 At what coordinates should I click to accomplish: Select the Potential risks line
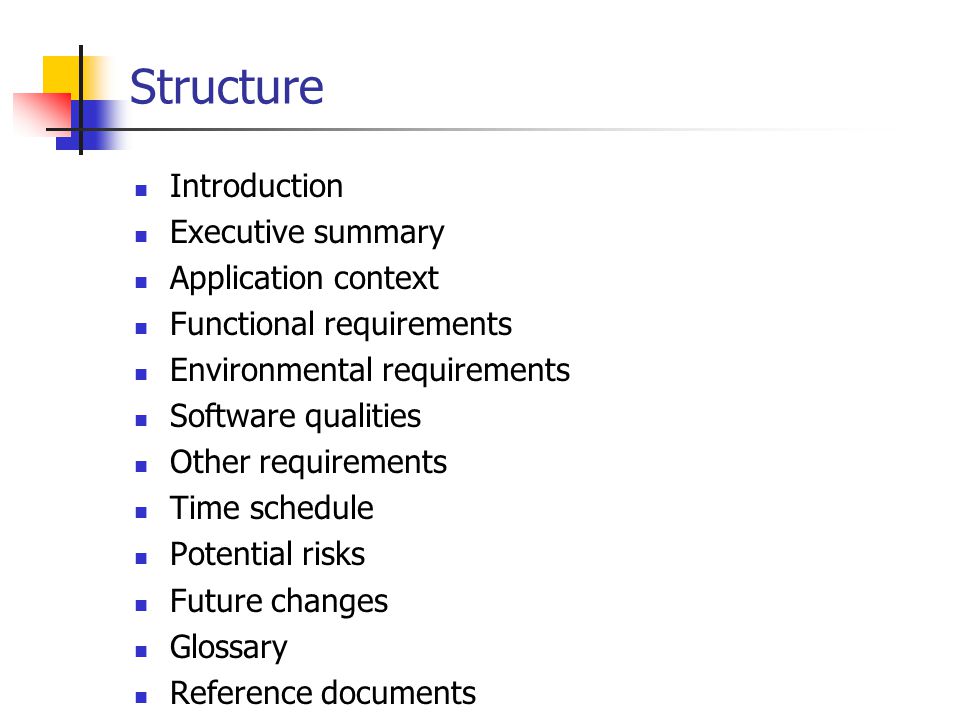click(268, 554)
